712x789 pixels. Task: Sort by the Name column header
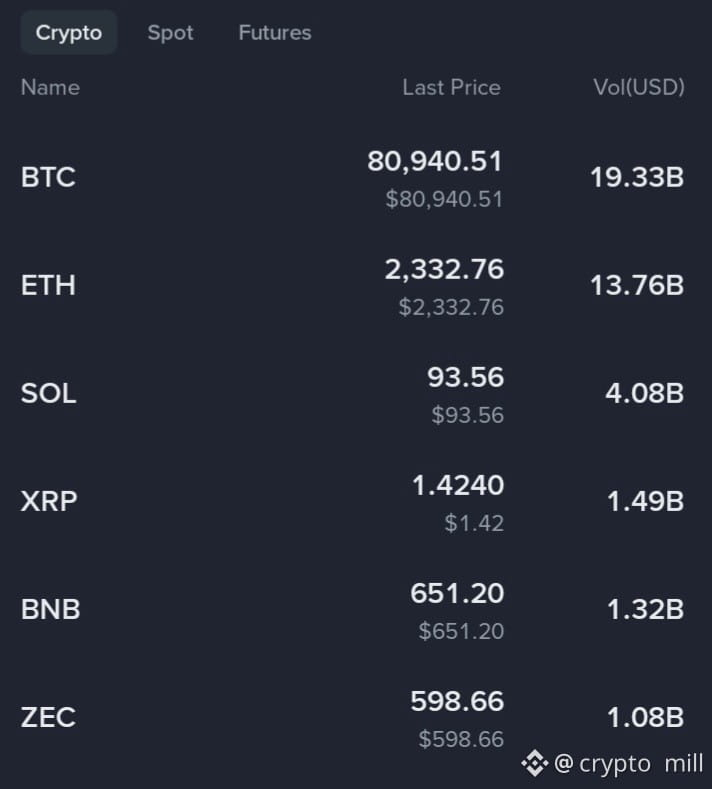[x=50, y=88]
